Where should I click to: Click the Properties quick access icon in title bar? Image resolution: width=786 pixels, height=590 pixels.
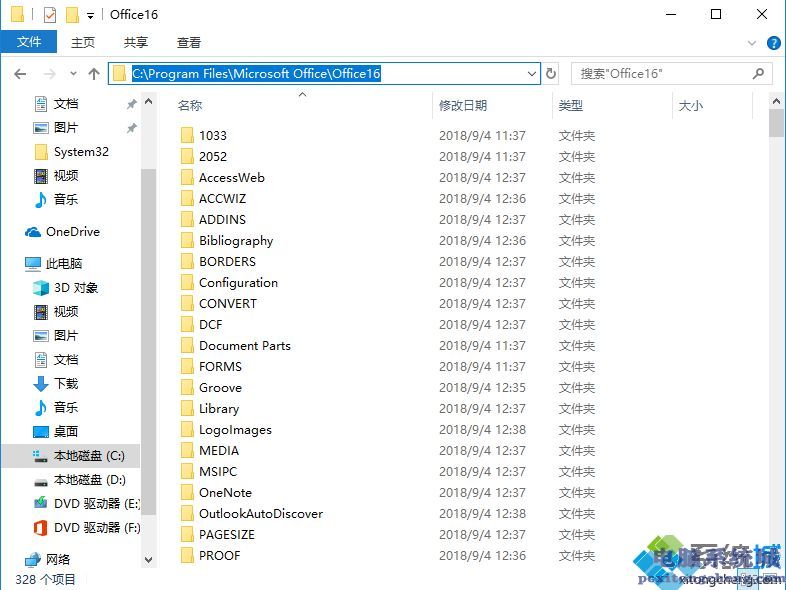[50, 15]
